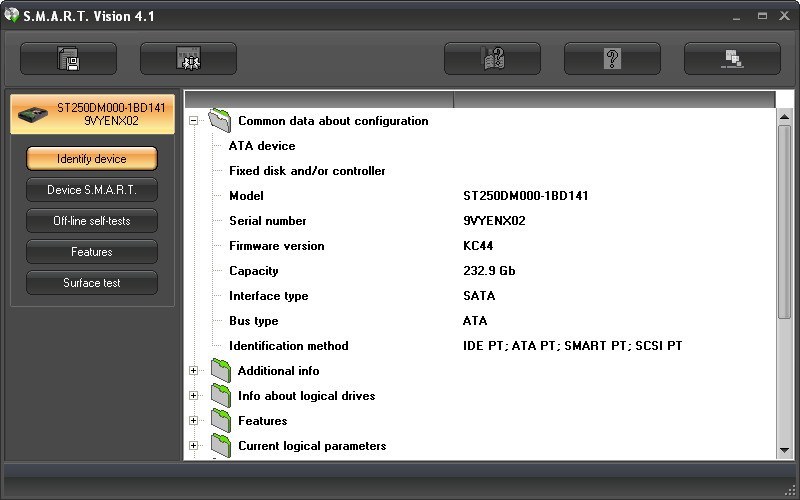Image resolution: width=800 pixels, height=500 pixels.
Task: Select the Serial number row
Action: pos(268,221)
